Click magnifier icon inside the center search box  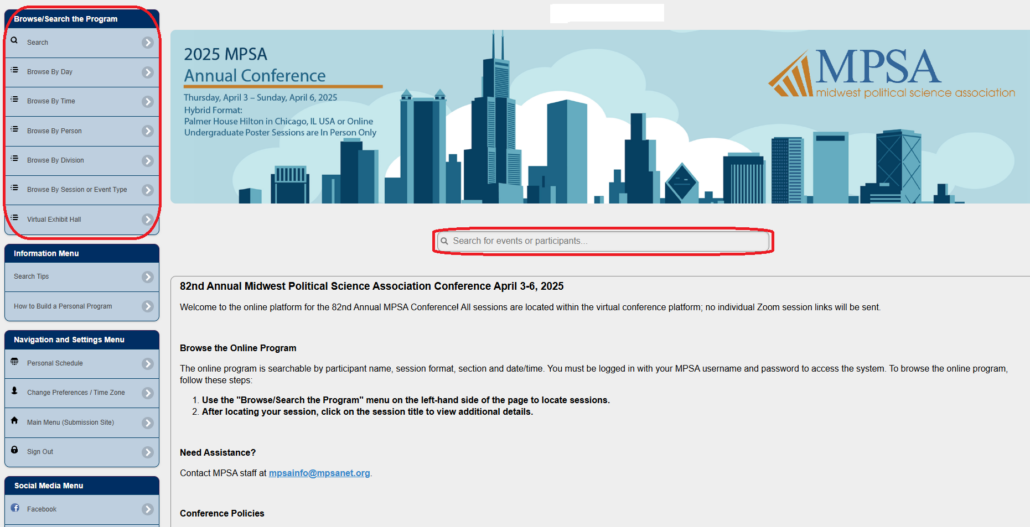pos(445,241)
